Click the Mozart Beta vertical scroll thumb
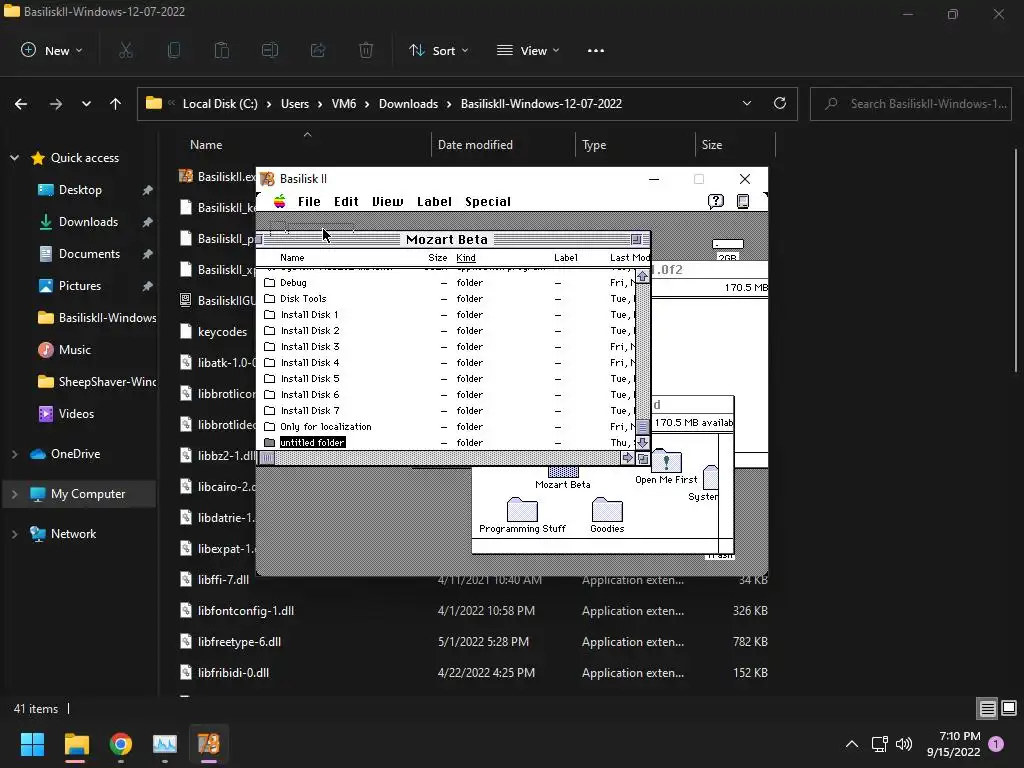Image resolution: width=1024 pixels, height=768 pixels. pyautogui.click(x=643, y=427)
